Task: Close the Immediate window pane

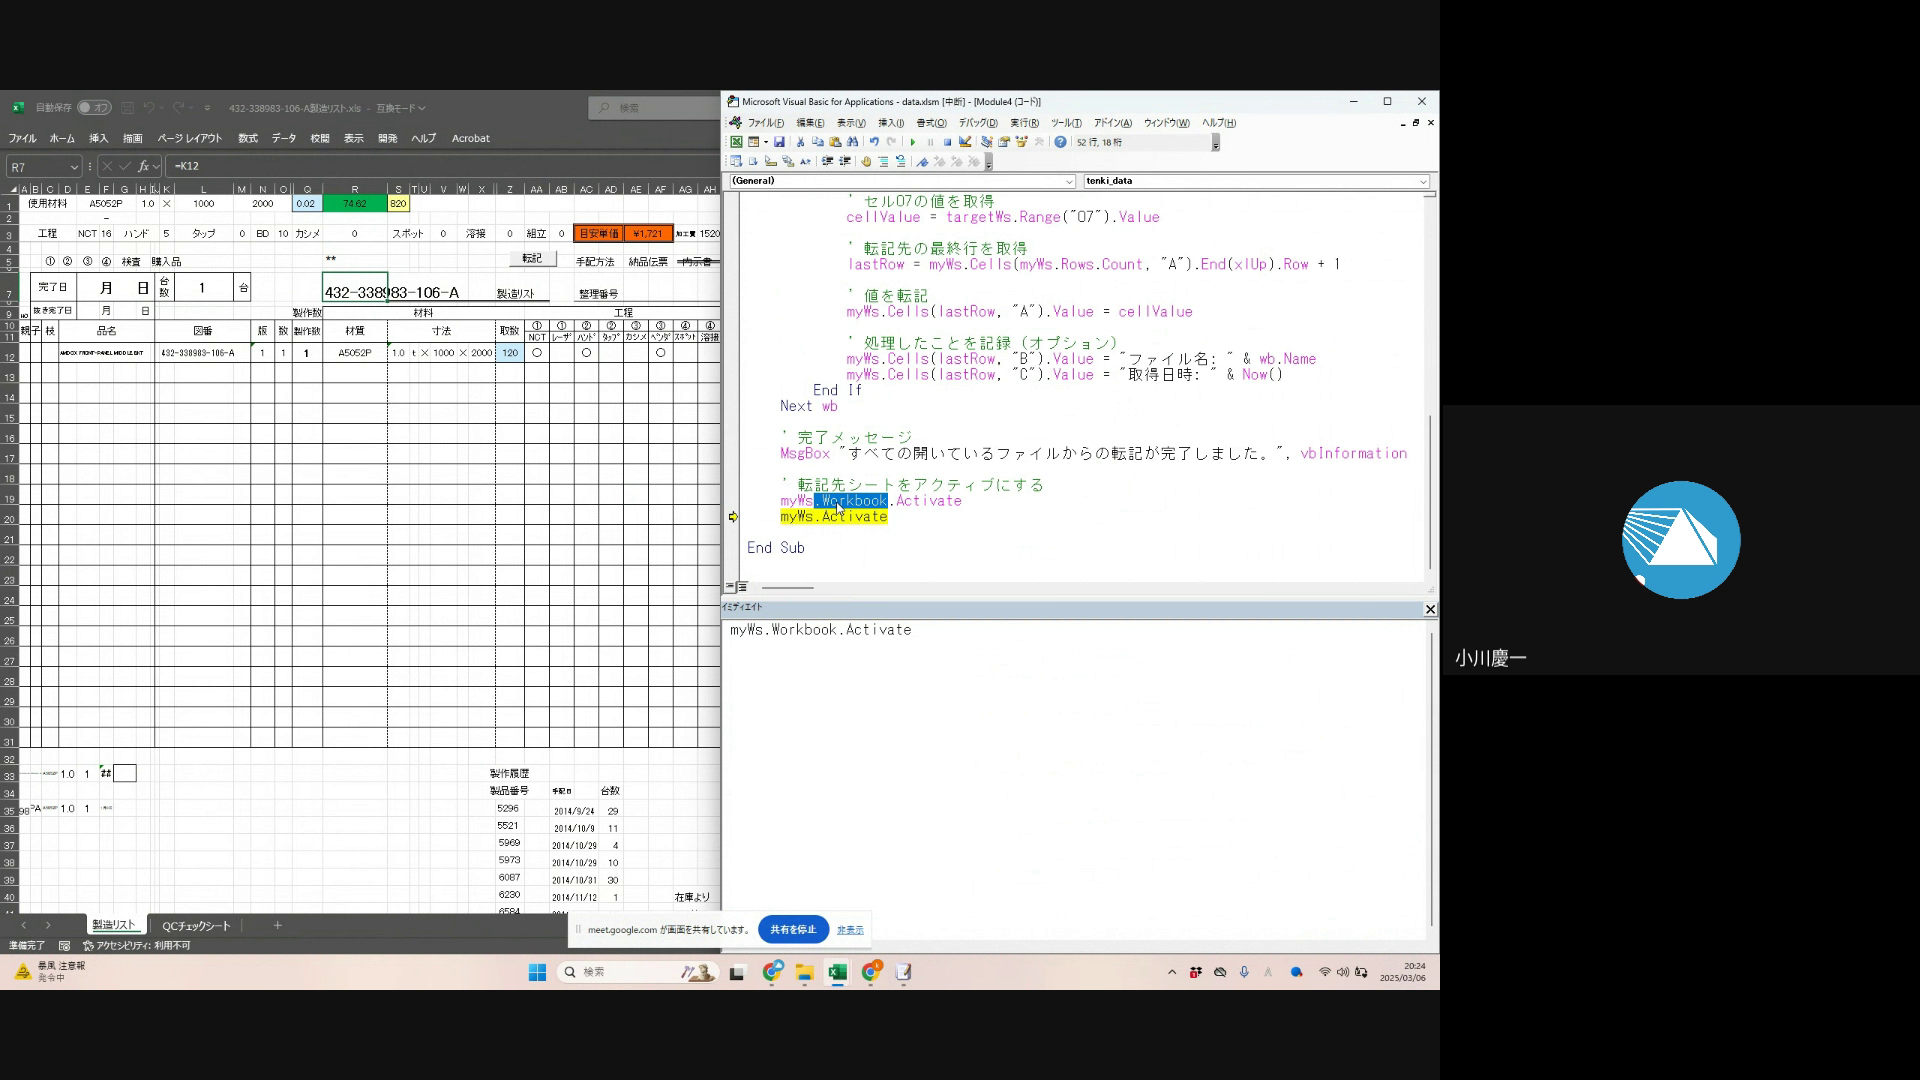Action: [x=1430, y=609]
